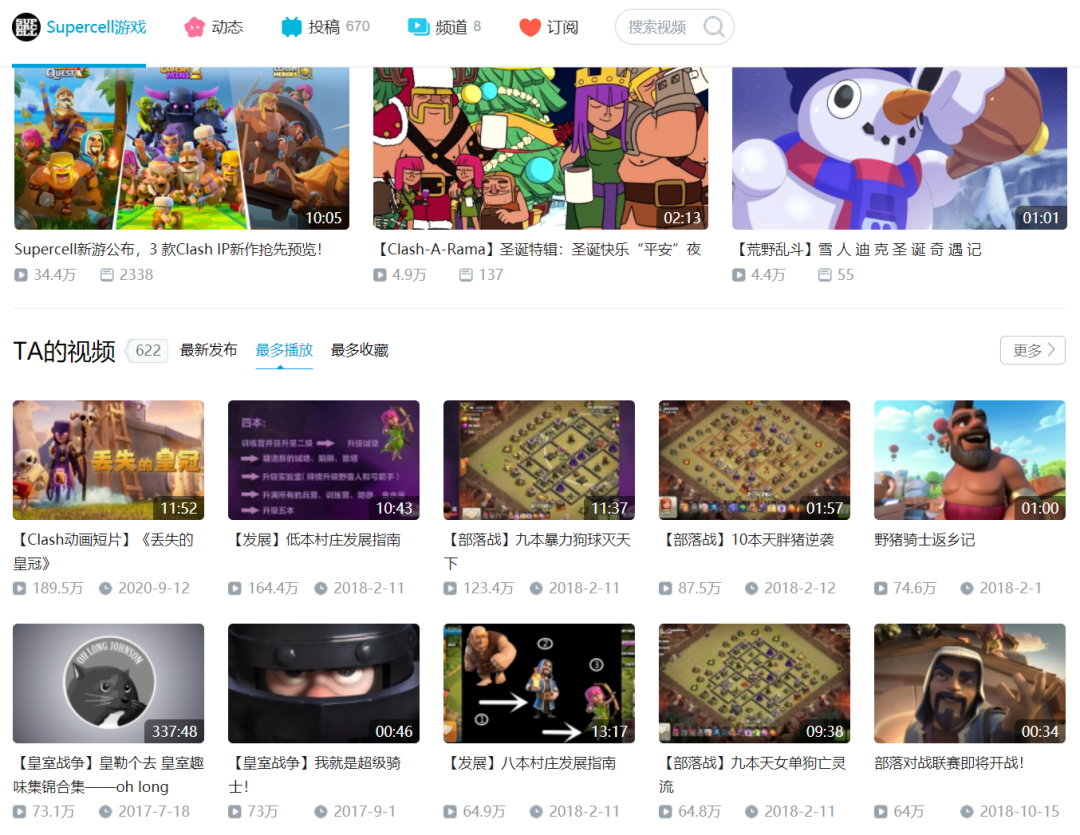Open the 九本天女单狗亡灵流 video thumbnail
The width and height of the screenshot is (1080, 835).
coord(754,683)
